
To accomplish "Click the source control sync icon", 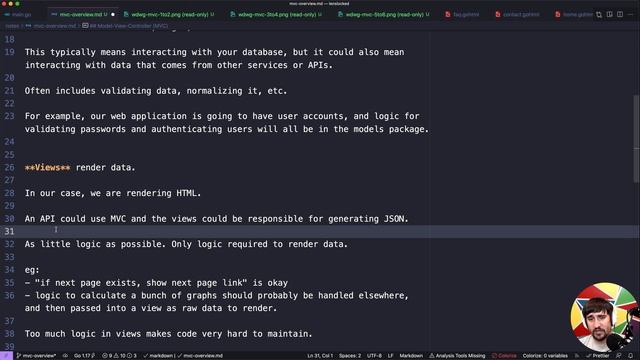I will point(65,356).
